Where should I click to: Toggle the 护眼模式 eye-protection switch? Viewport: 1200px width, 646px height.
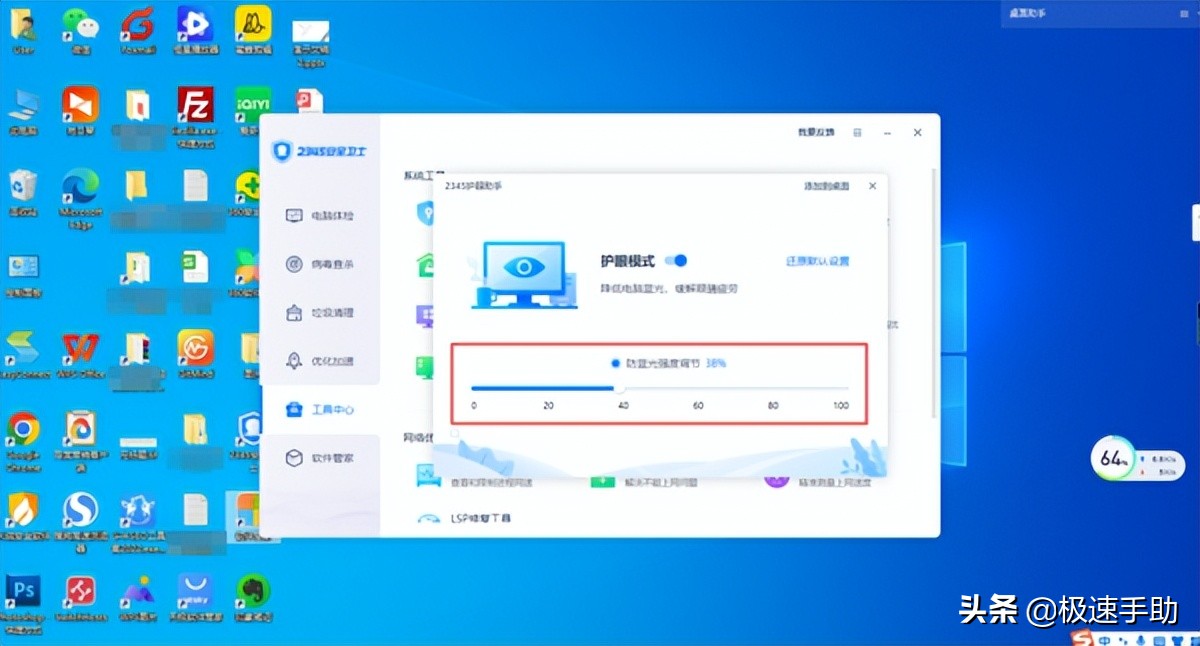[x=678, y=260]
